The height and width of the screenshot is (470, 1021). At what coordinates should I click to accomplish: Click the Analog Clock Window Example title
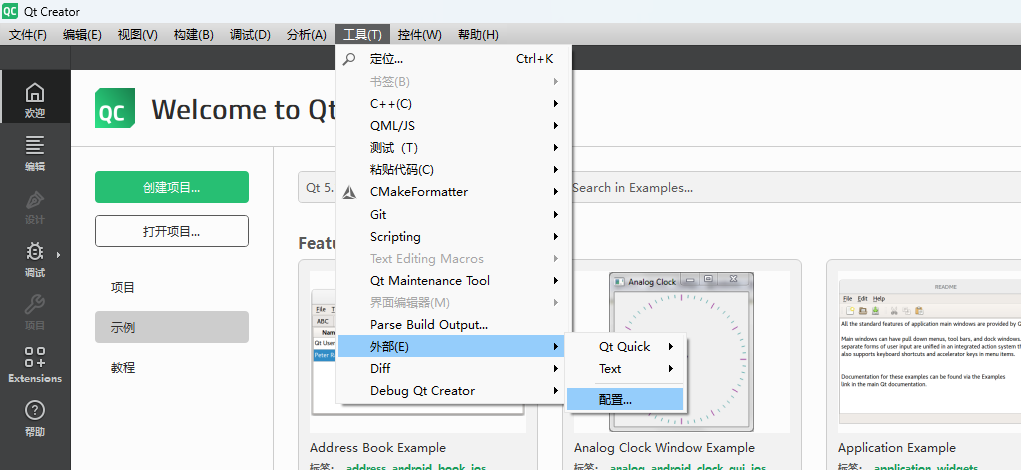(664, 448)
